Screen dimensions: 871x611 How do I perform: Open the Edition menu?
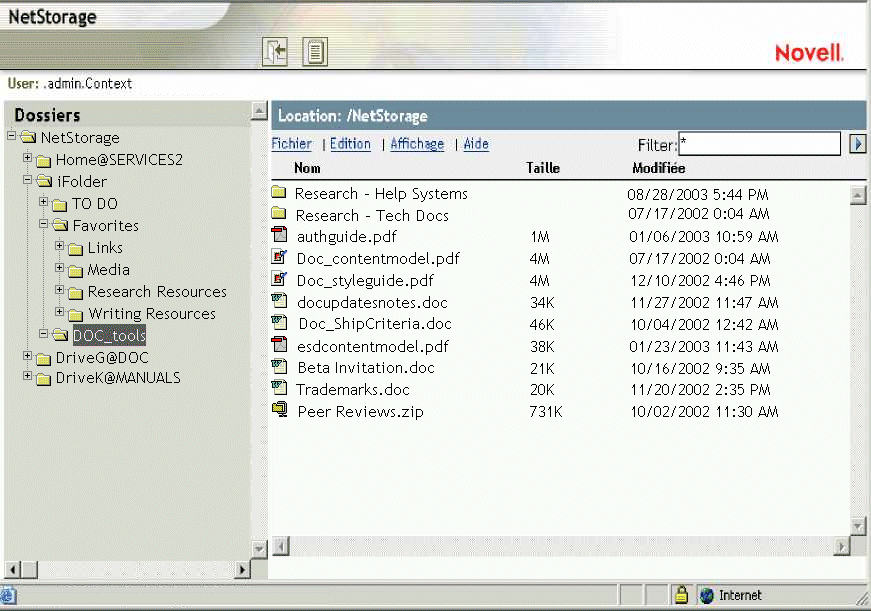pos(350,144)
